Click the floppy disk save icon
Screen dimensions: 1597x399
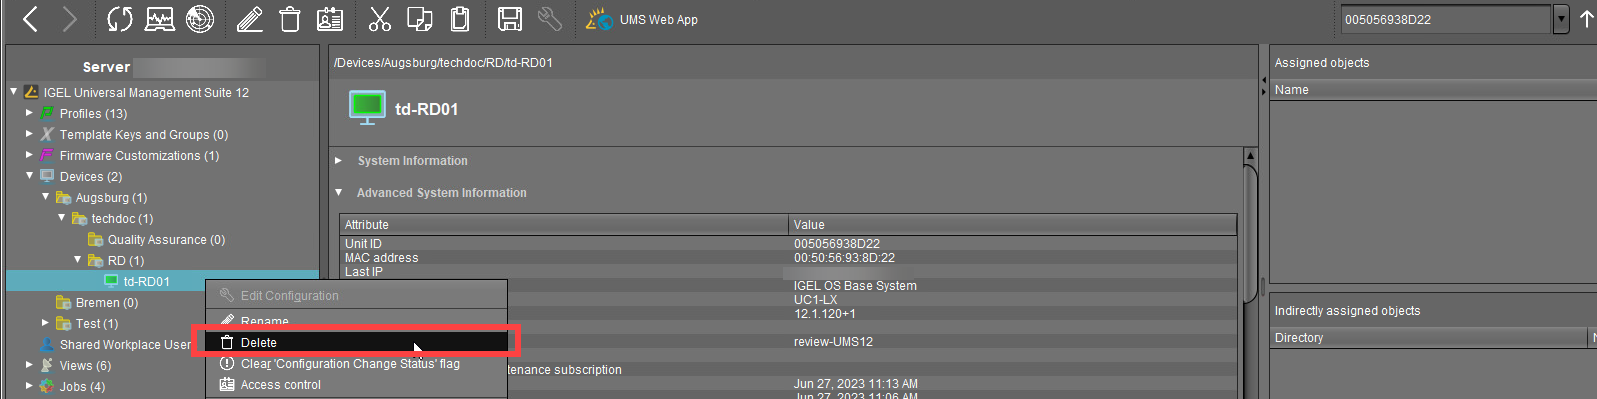pyautogui.click(x=510, y=19)
